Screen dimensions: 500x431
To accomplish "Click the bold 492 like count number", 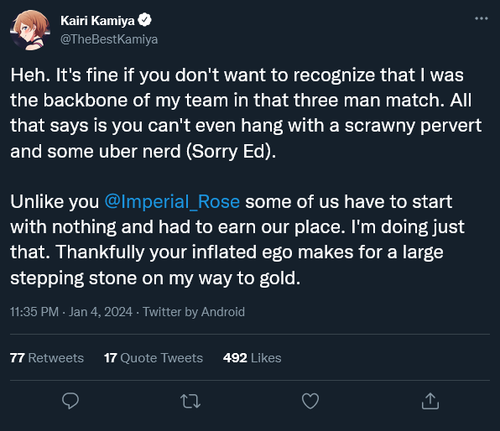I will point(235,358).
